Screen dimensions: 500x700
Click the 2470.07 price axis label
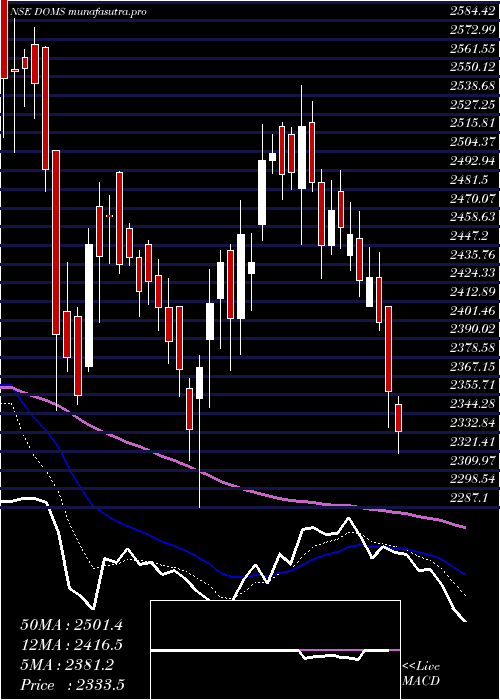(472, 198)
